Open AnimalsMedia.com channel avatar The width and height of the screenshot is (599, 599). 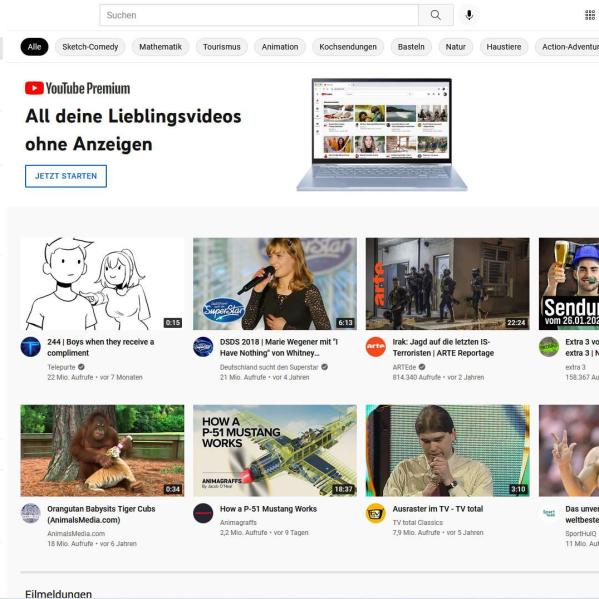31,513
